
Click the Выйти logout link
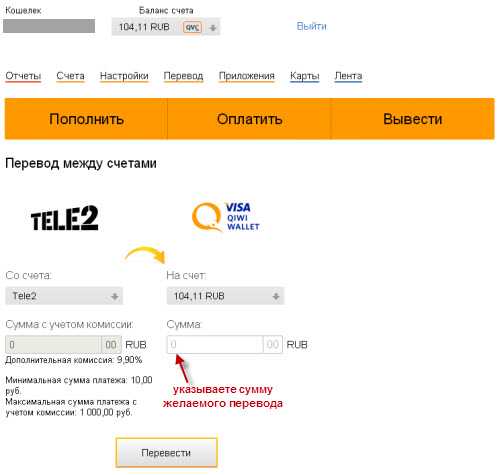coord(311,26)
